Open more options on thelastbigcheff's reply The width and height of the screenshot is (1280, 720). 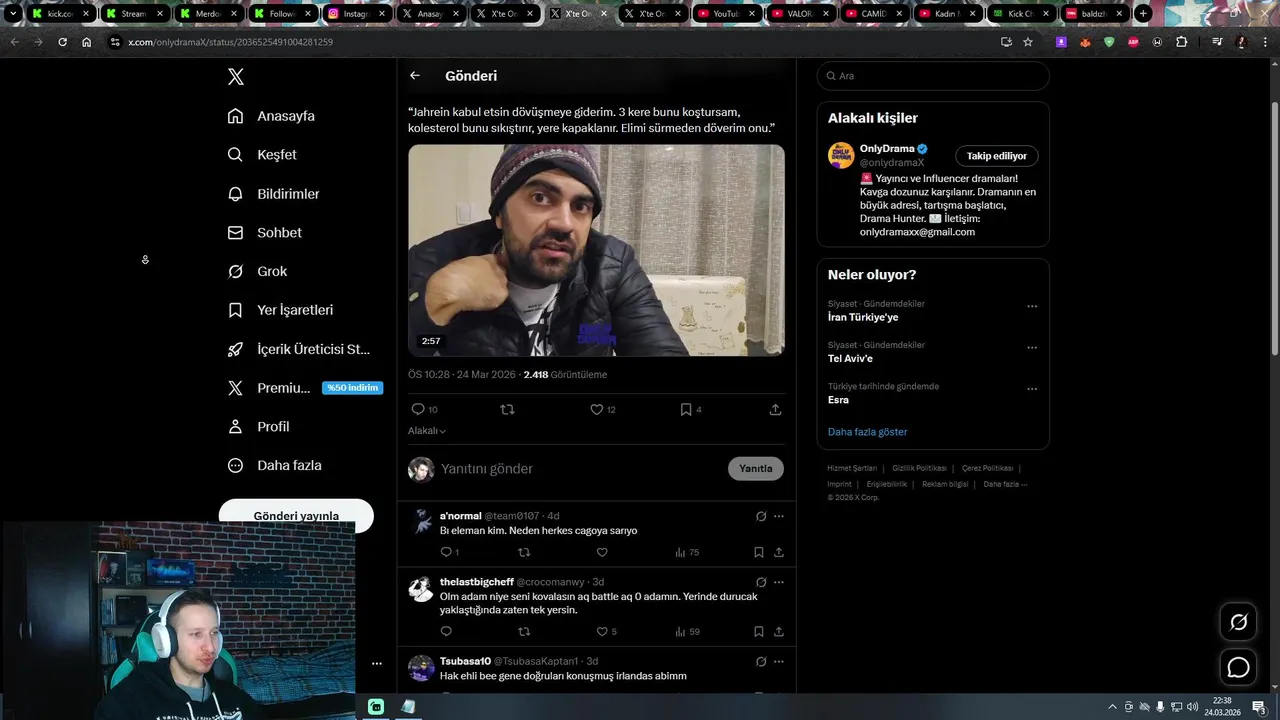779,582
